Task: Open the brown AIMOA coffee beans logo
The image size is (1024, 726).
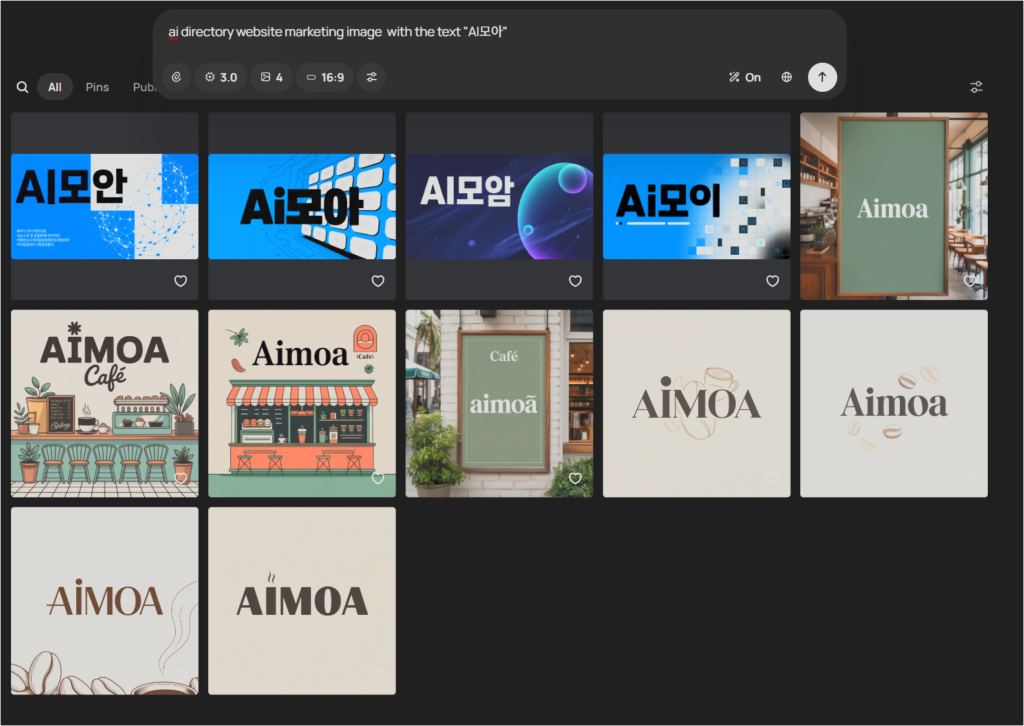Action: [104, 600]
